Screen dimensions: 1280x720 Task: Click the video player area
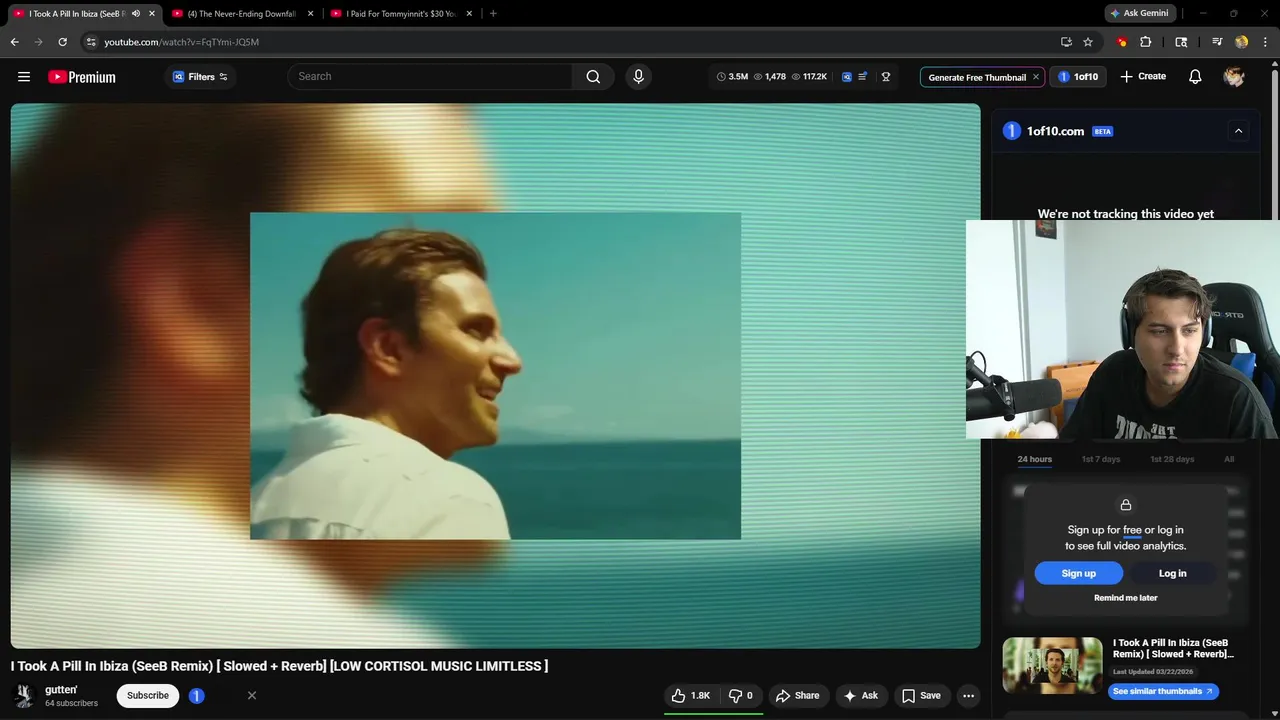tap(495, 376)
